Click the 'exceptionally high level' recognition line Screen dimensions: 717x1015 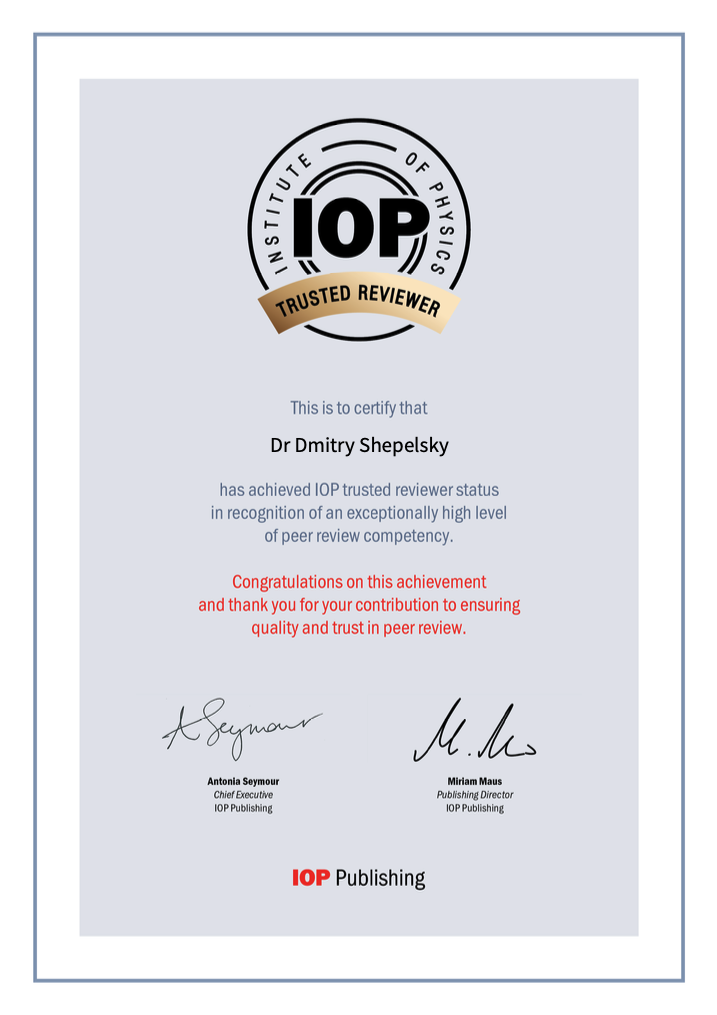point(358,513)
